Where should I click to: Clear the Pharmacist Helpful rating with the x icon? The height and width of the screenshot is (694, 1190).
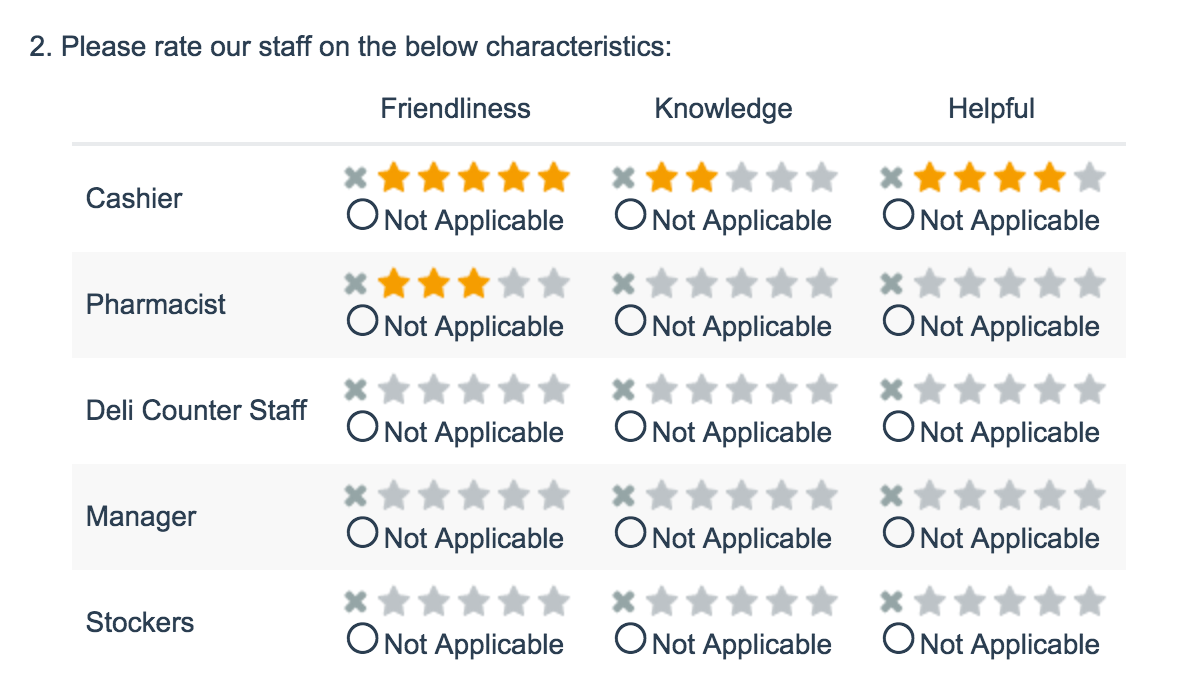(x=891, y=285)
